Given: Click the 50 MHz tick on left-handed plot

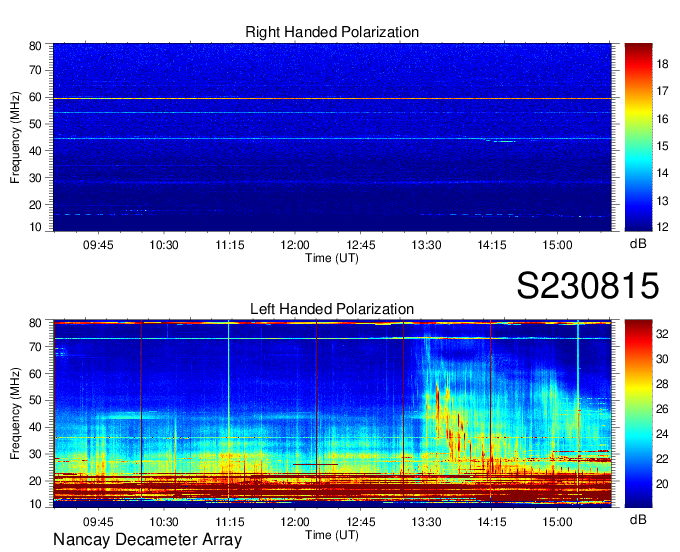Looking at the screenshot, I should [35, 400].
